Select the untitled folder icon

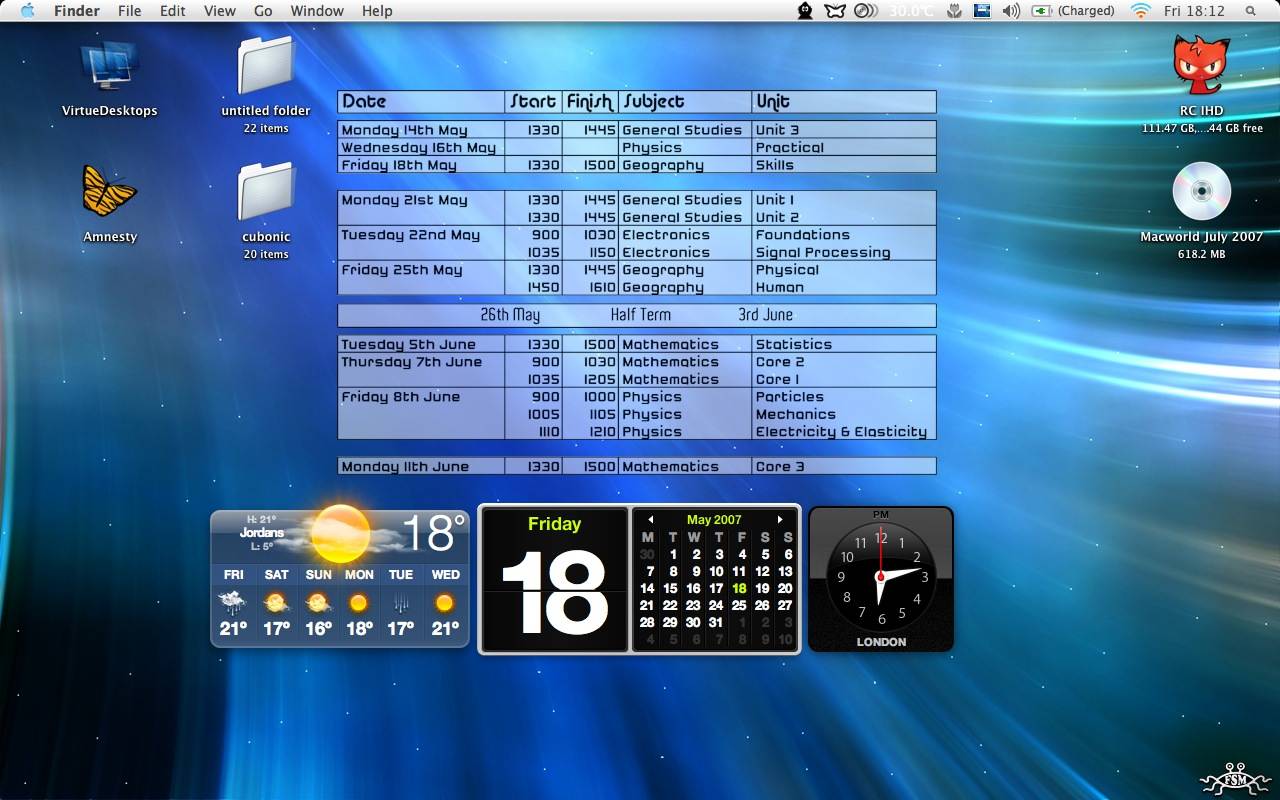(x=266, y=67)
